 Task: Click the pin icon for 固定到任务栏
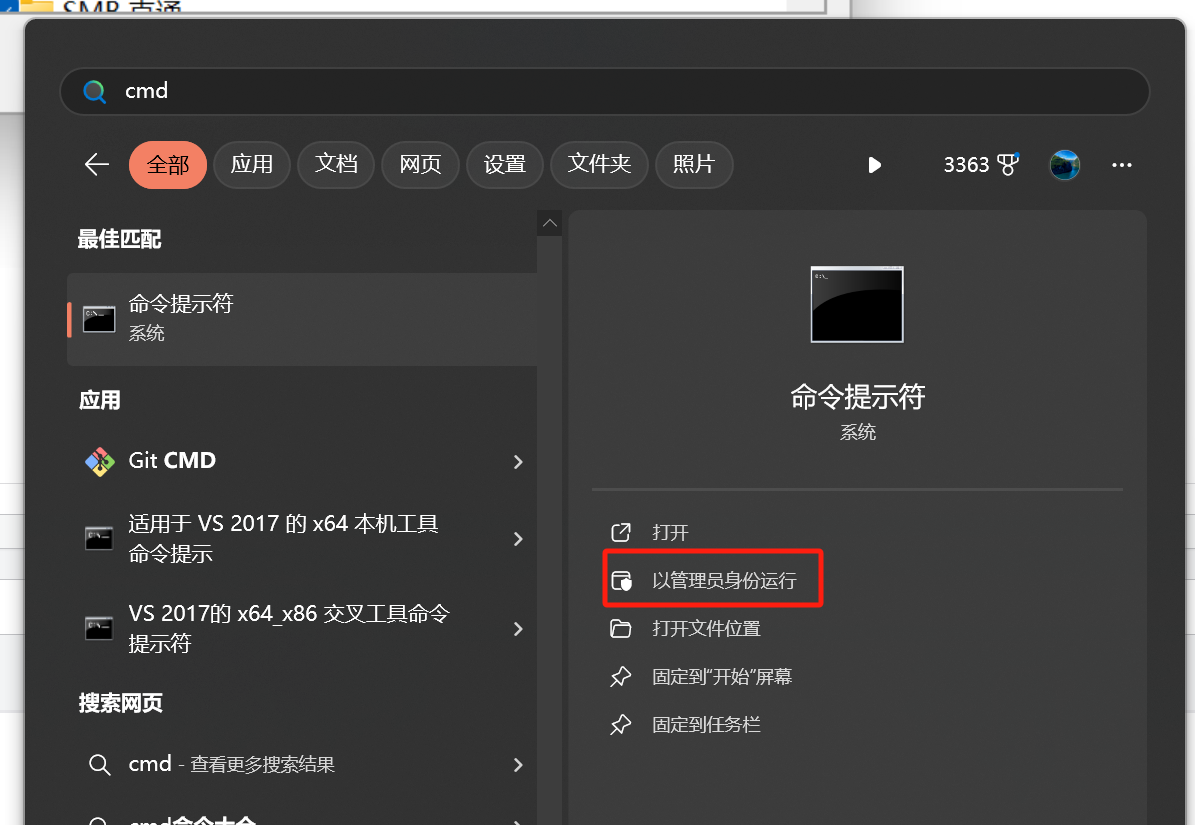[x=620, y=724]
